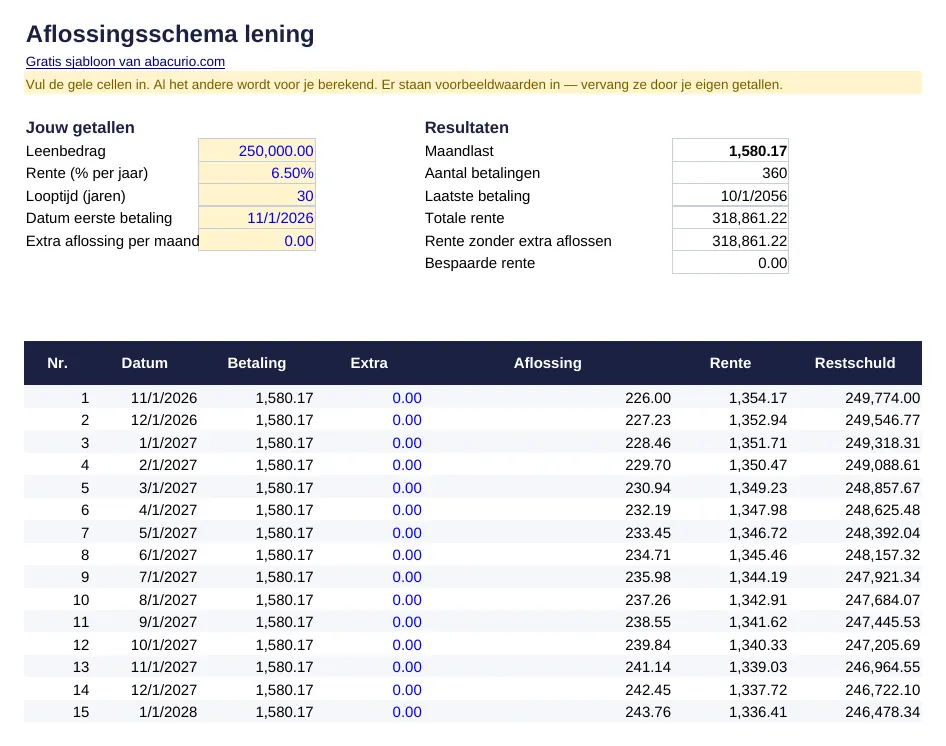This screenshot has width=946, height=746.
Task: Click the Extra aflossing per maand label
Action: tap(112, 241)
